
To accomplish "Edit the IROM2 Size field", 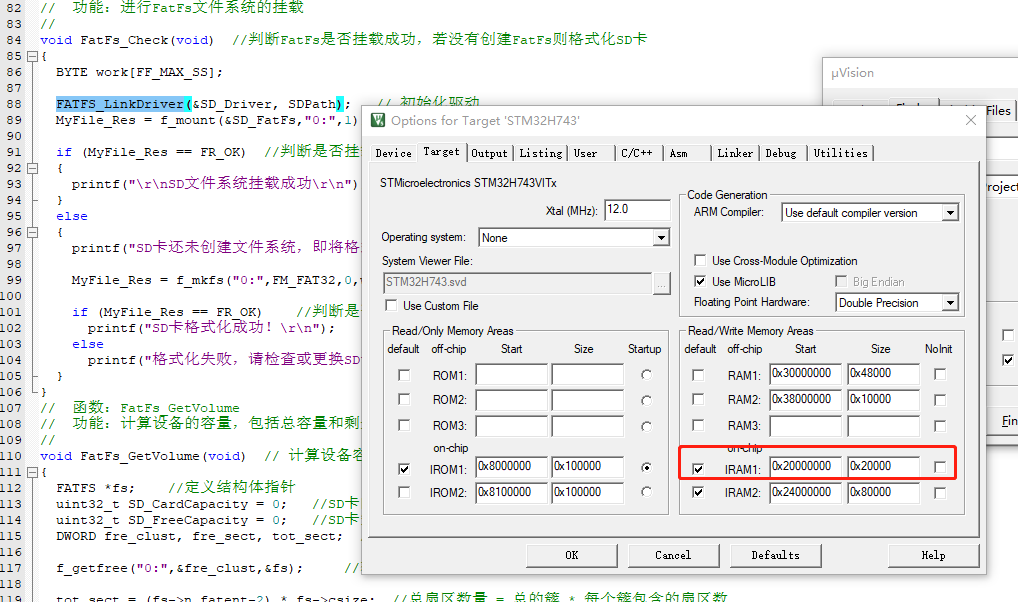I will [x=588, y=492].
